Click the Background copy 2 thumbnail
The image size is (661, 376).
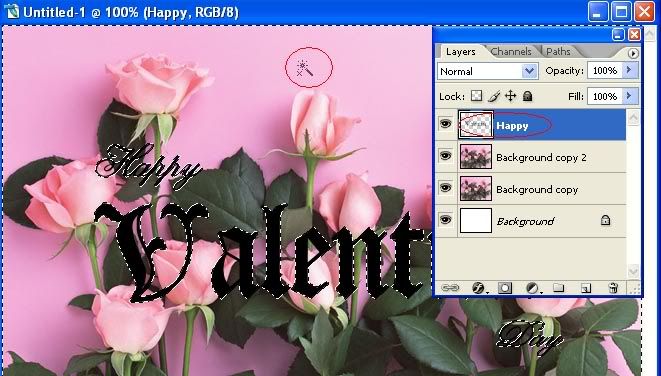pyautogui.click(x=476, y=156)
